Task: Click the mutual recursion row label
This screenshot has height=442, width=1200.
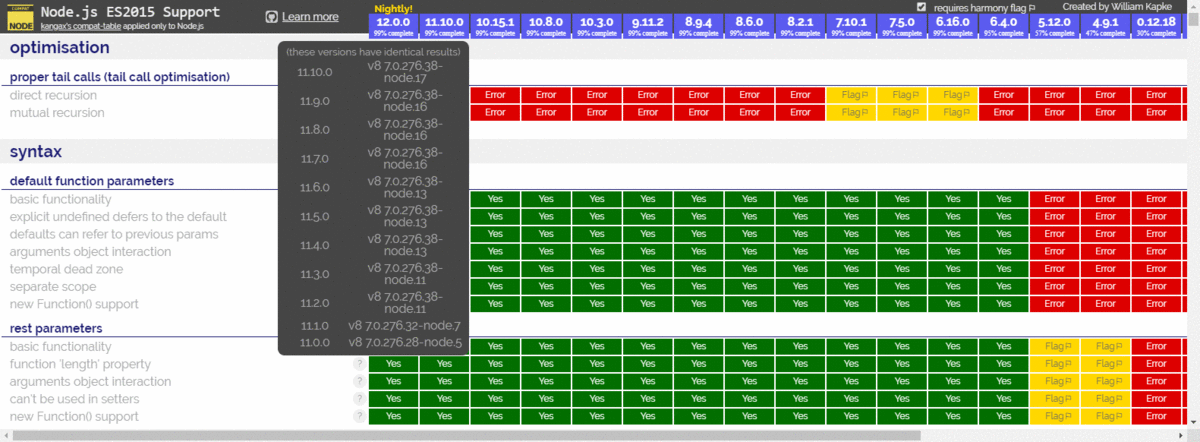Action: (x=57, y=113)
